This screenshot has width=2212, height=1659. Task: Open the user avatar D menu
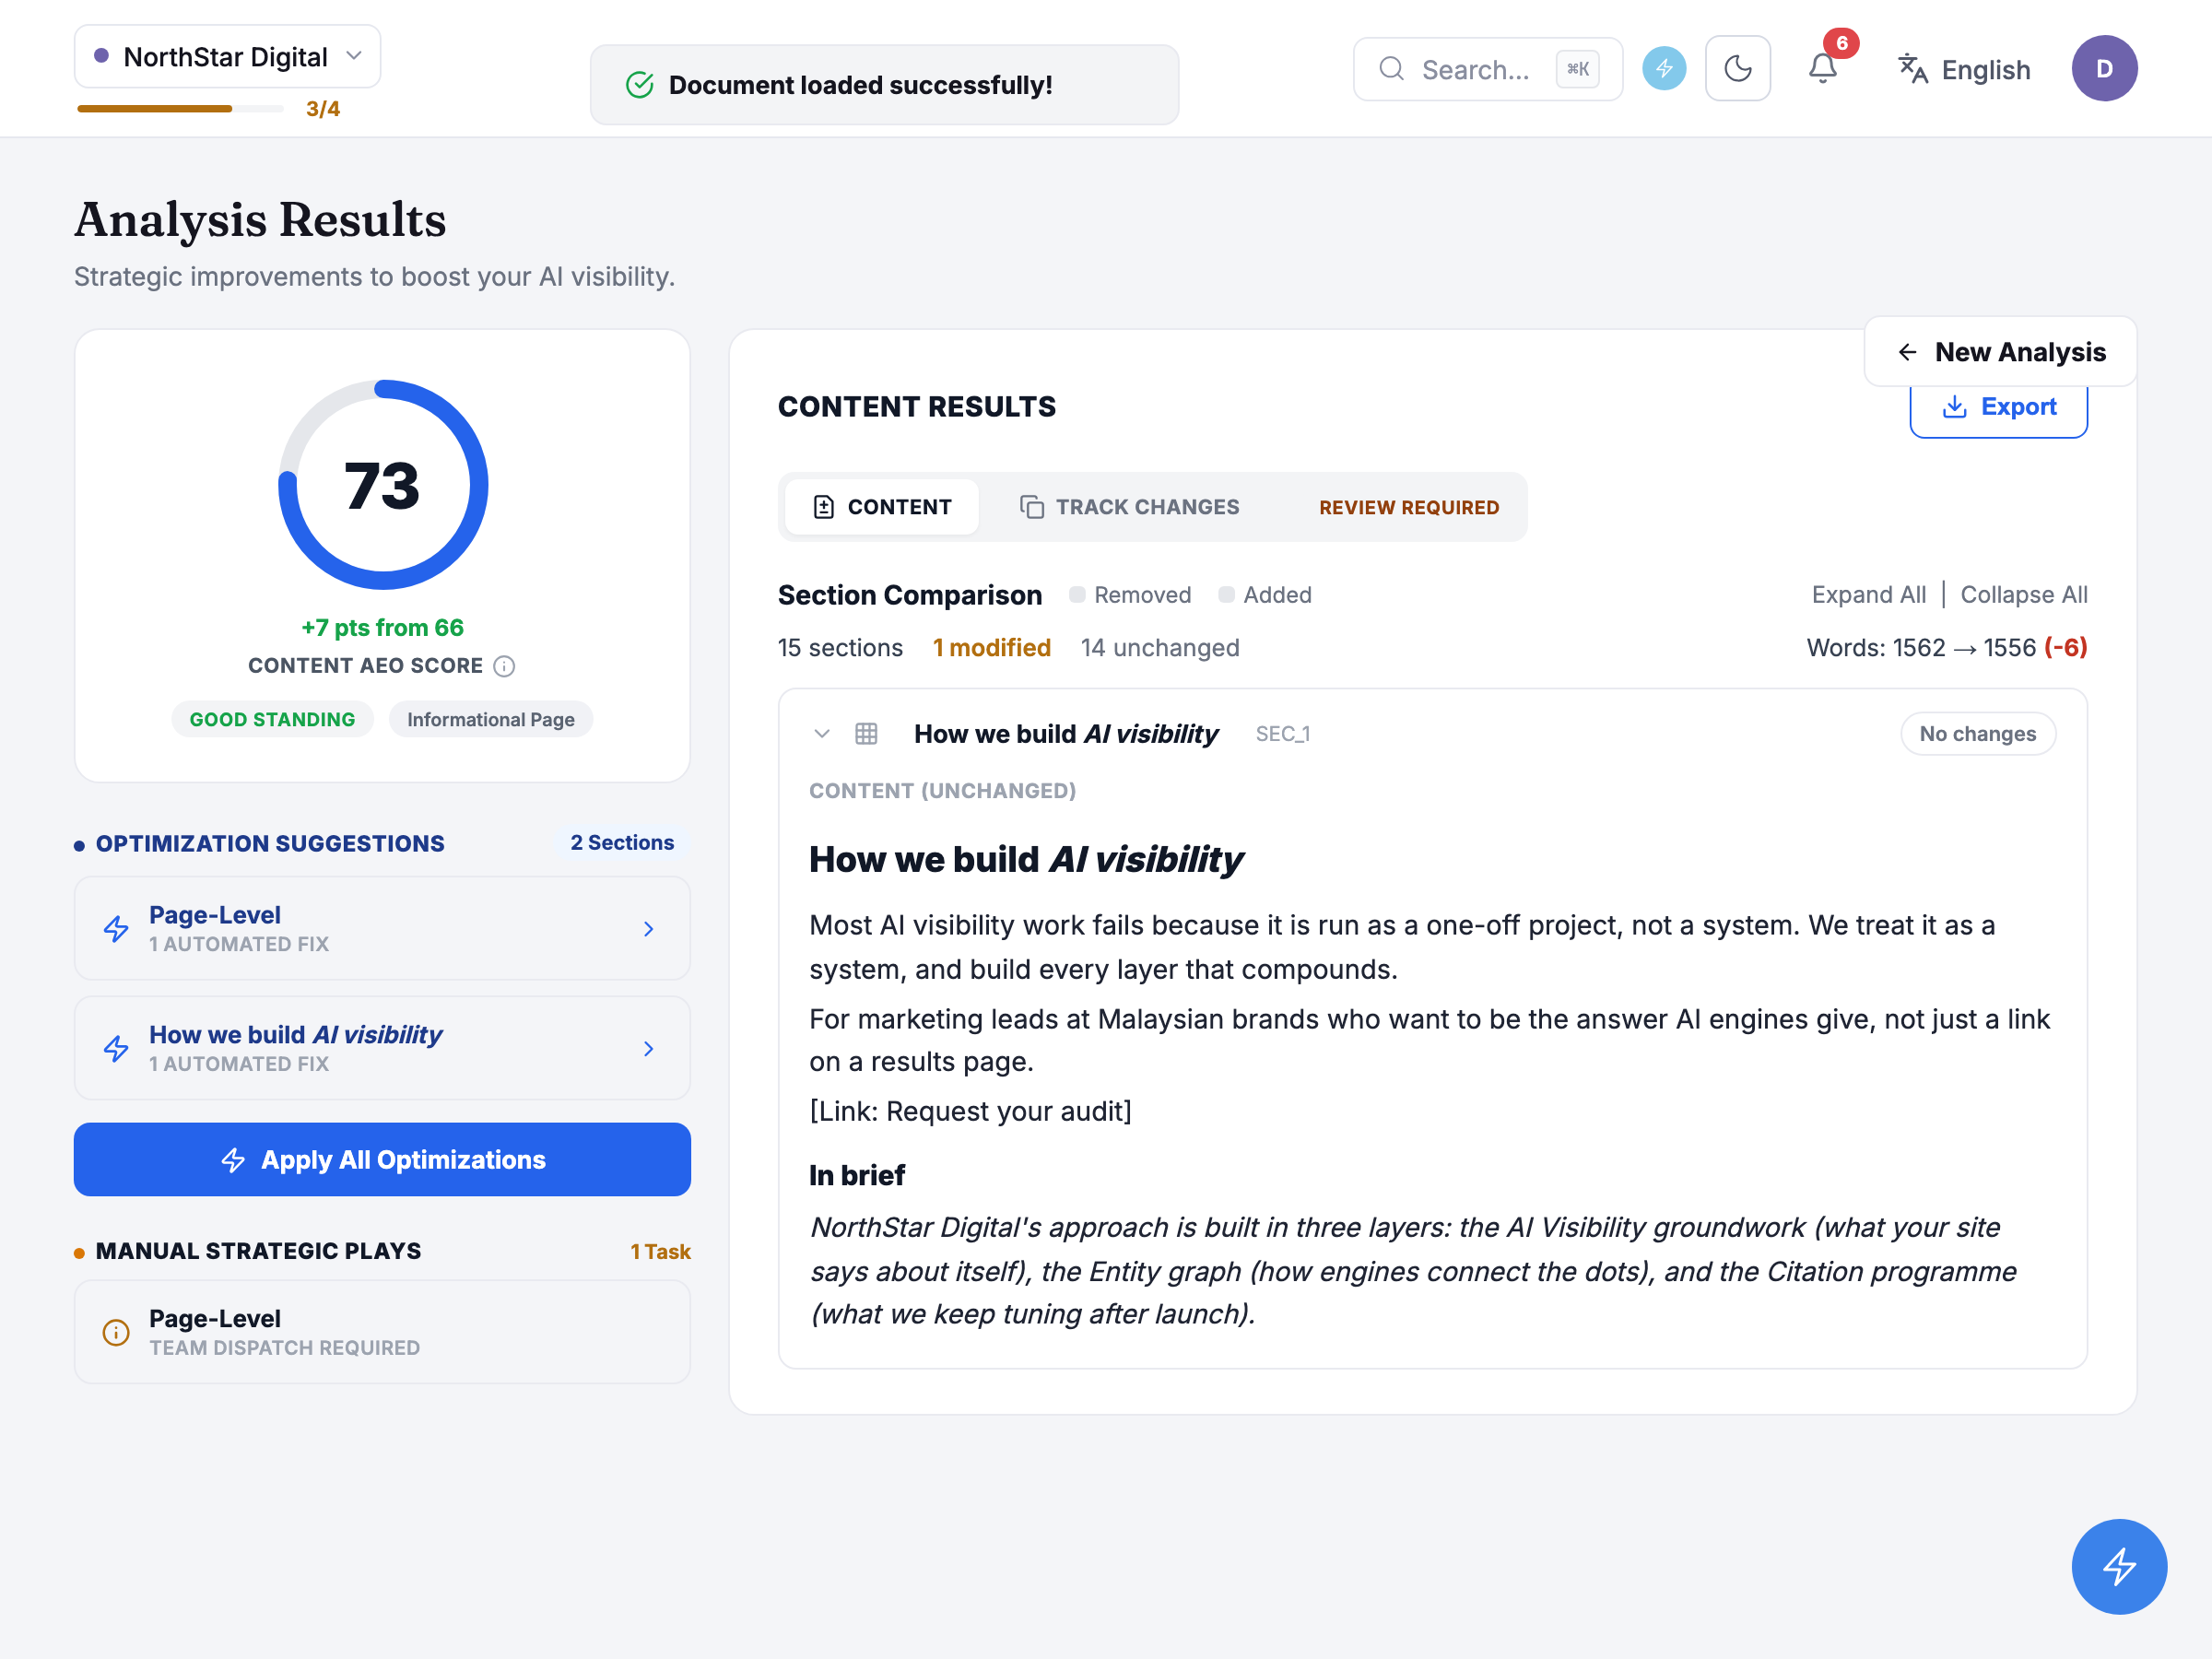point(2104,69)
